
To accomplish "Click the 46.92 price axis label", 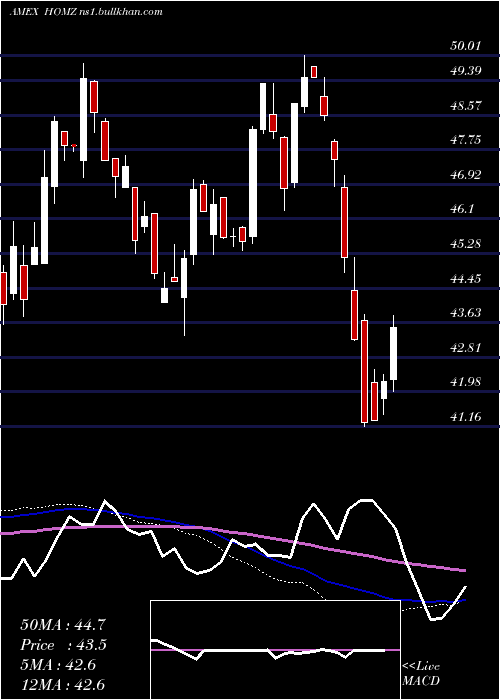I will point(465,175).
